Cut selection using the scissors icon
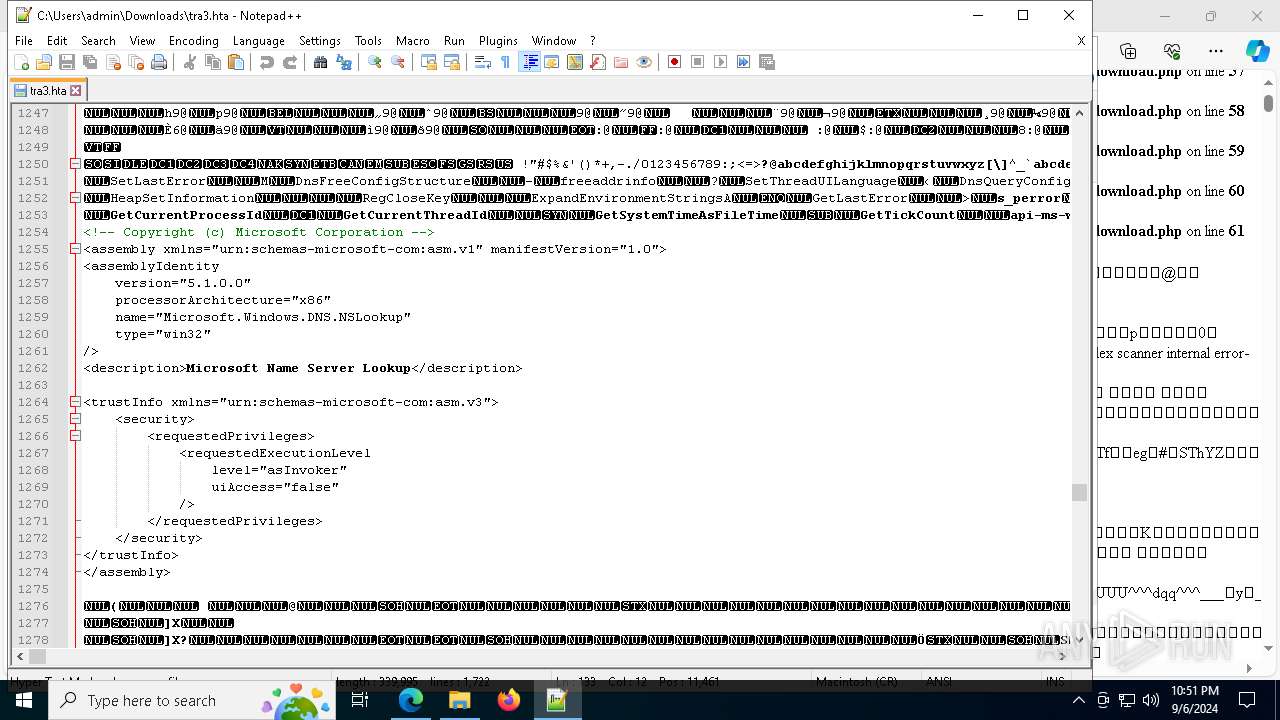Screen dimensions: 1280x720 189,62
